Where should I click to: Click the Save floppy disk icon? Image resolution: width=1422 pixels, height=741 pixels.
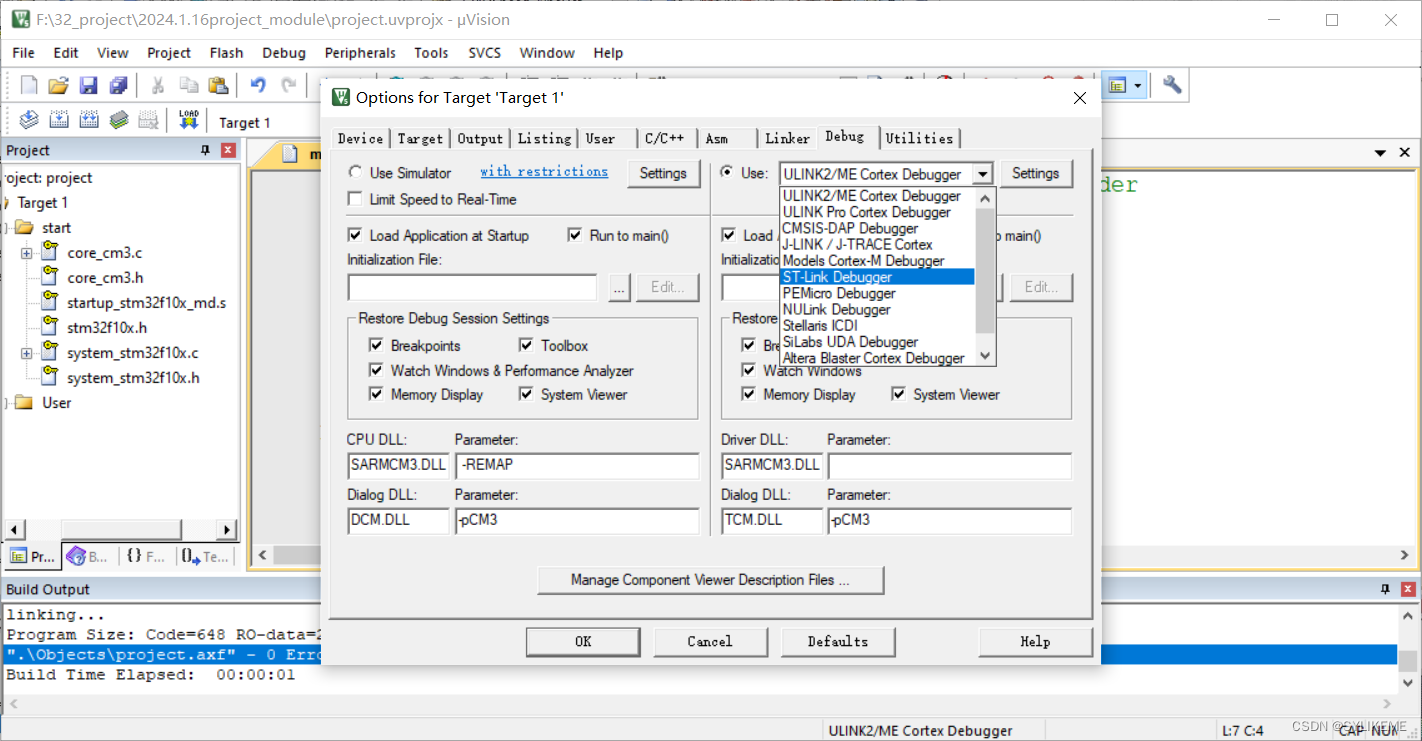pyautogui.click(x=89, y=86)
